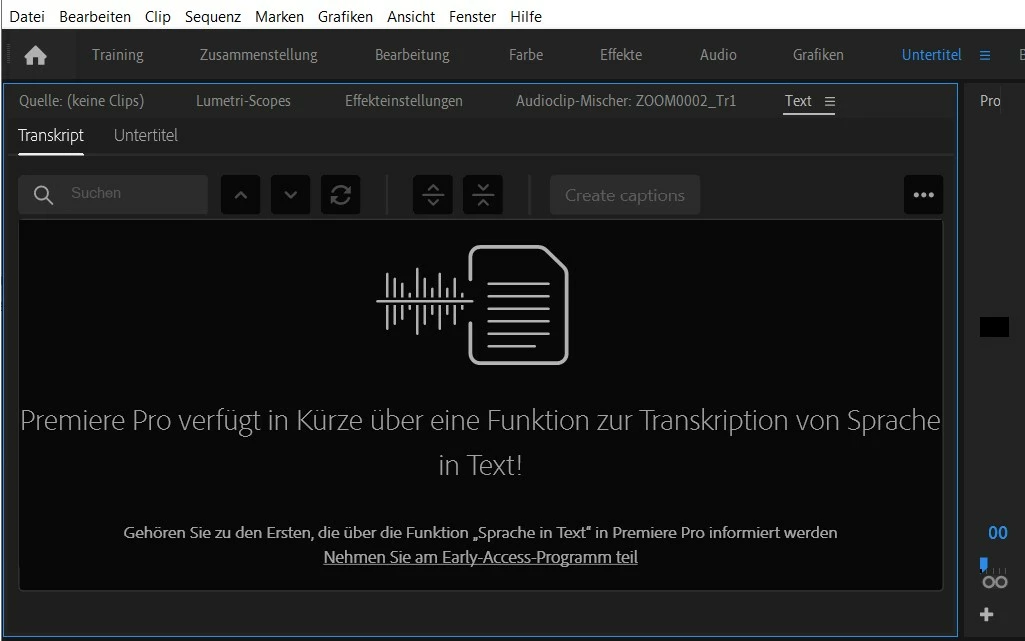Open the Lumetri-Scopes panel tab
The width and height of the screenshot is (1025, 641).
pyautogui.click(x=243, y=101)
